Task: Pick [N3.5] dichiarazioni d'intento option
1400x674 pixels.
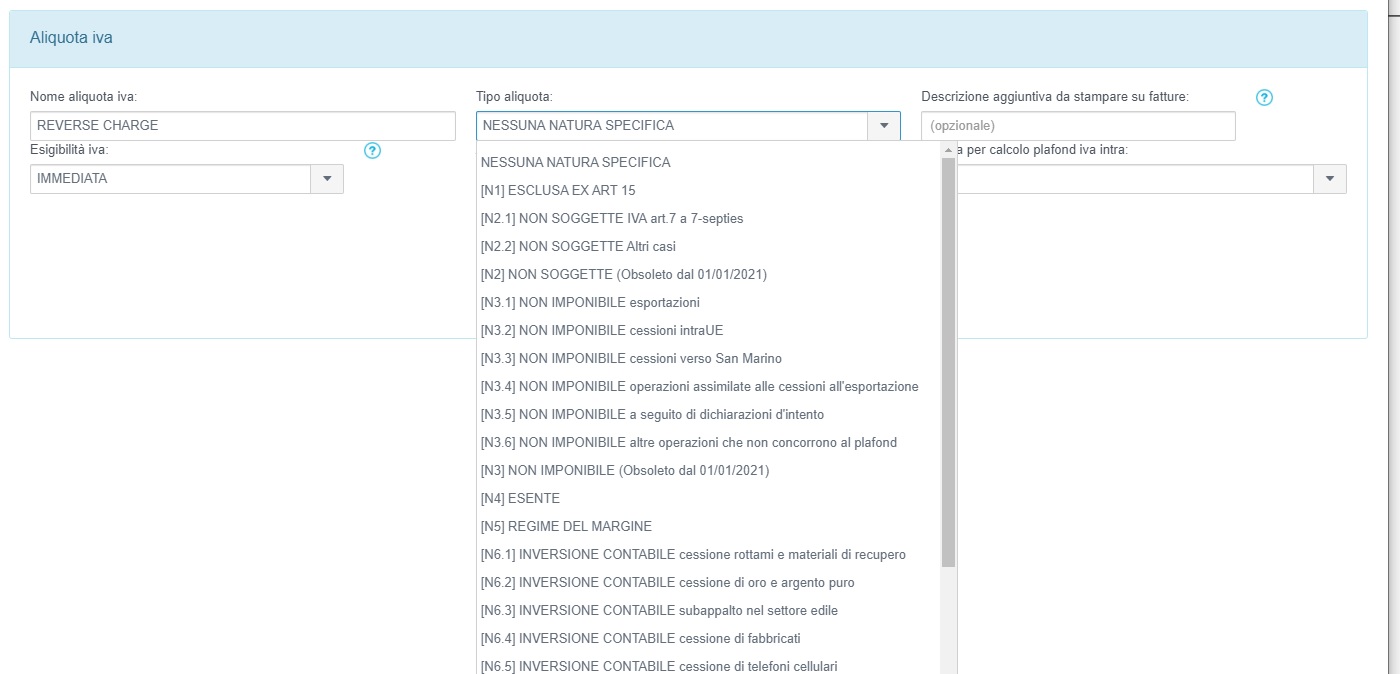Action: tap(652, 414)
